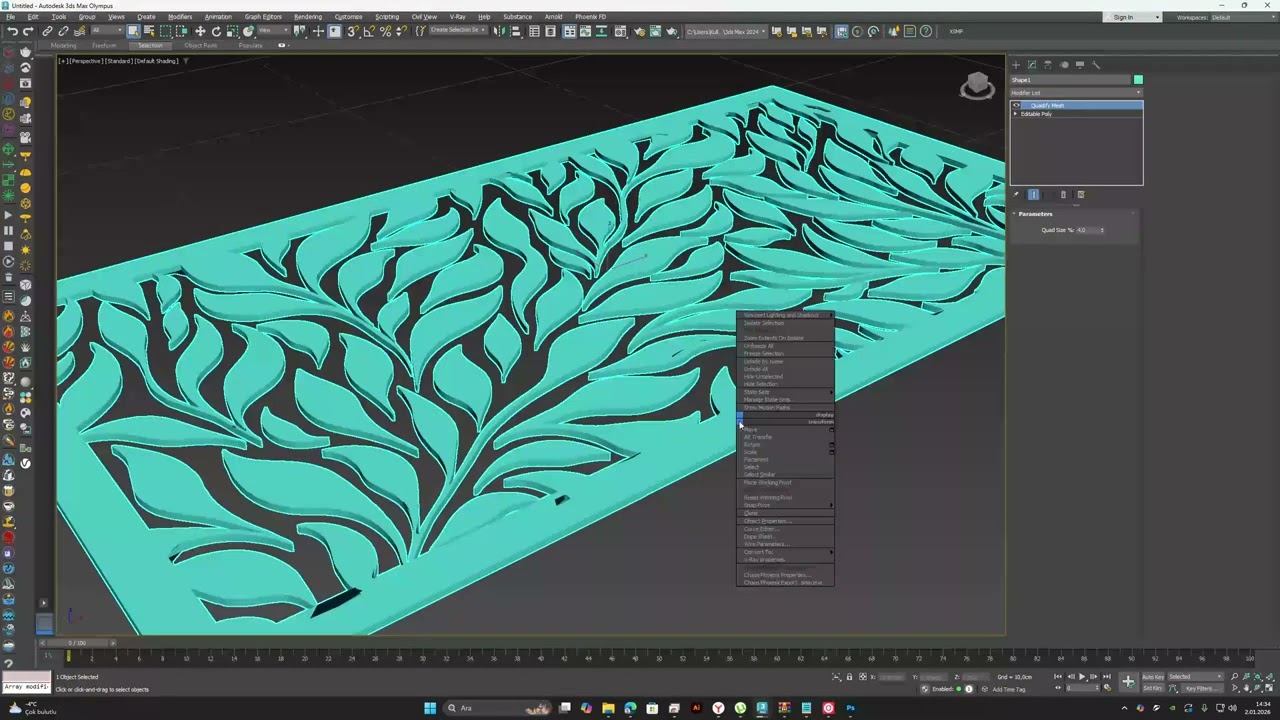Toggle the Angle Snap icon
Screen dimensions: 1280x720
point(370,31)
